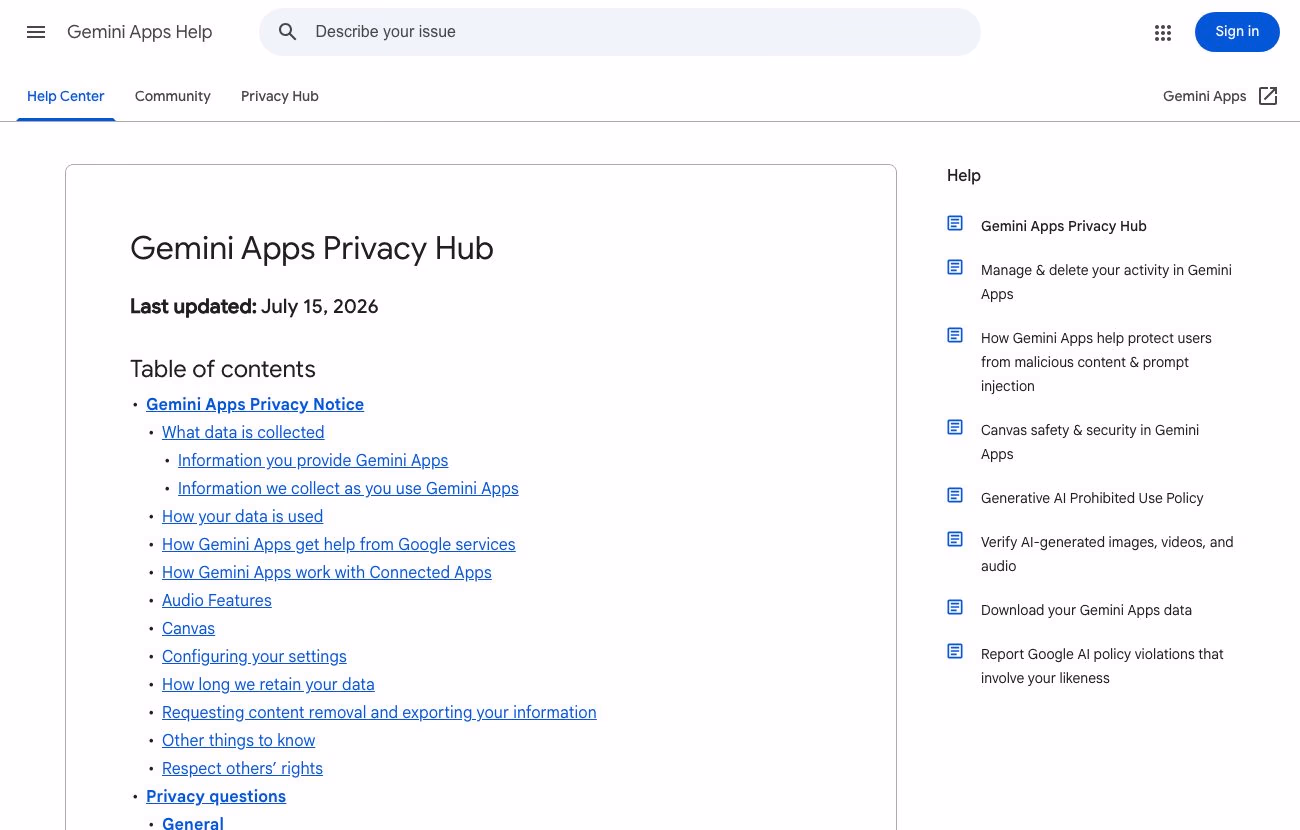Open Manage & delete your activity article

tap(1106, 282)
